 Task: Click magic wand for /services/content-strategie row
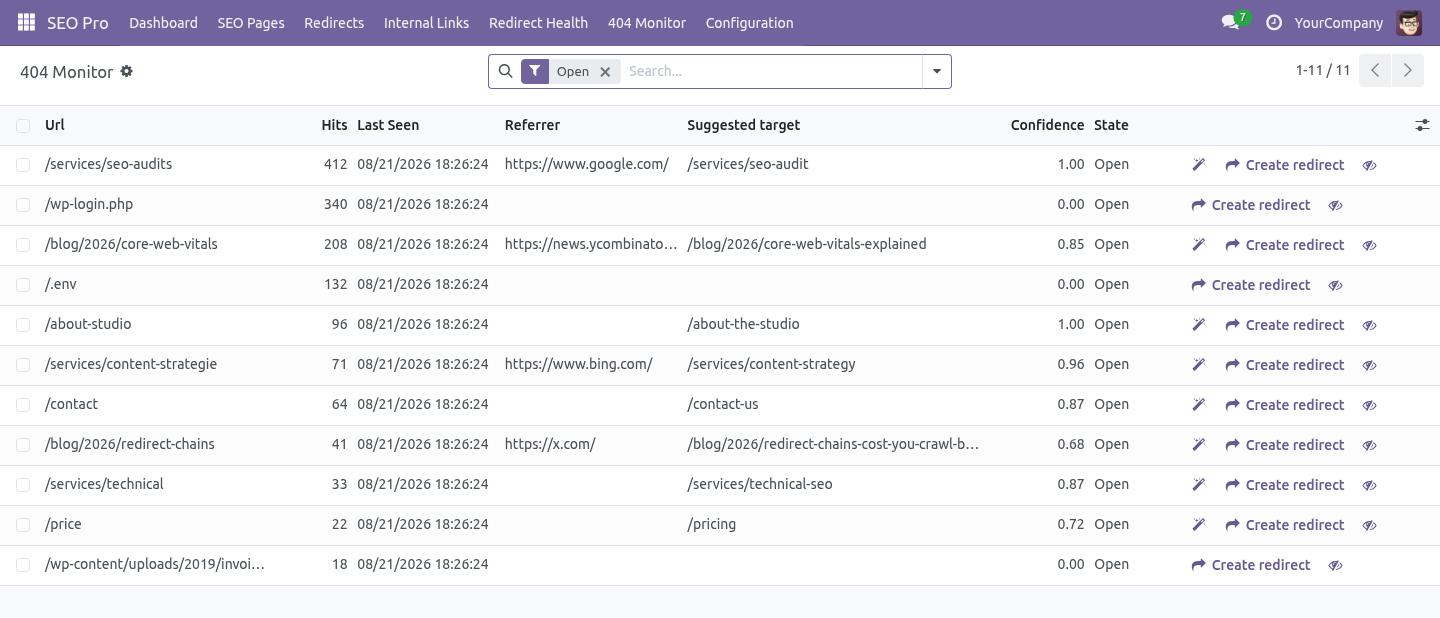1198,364
